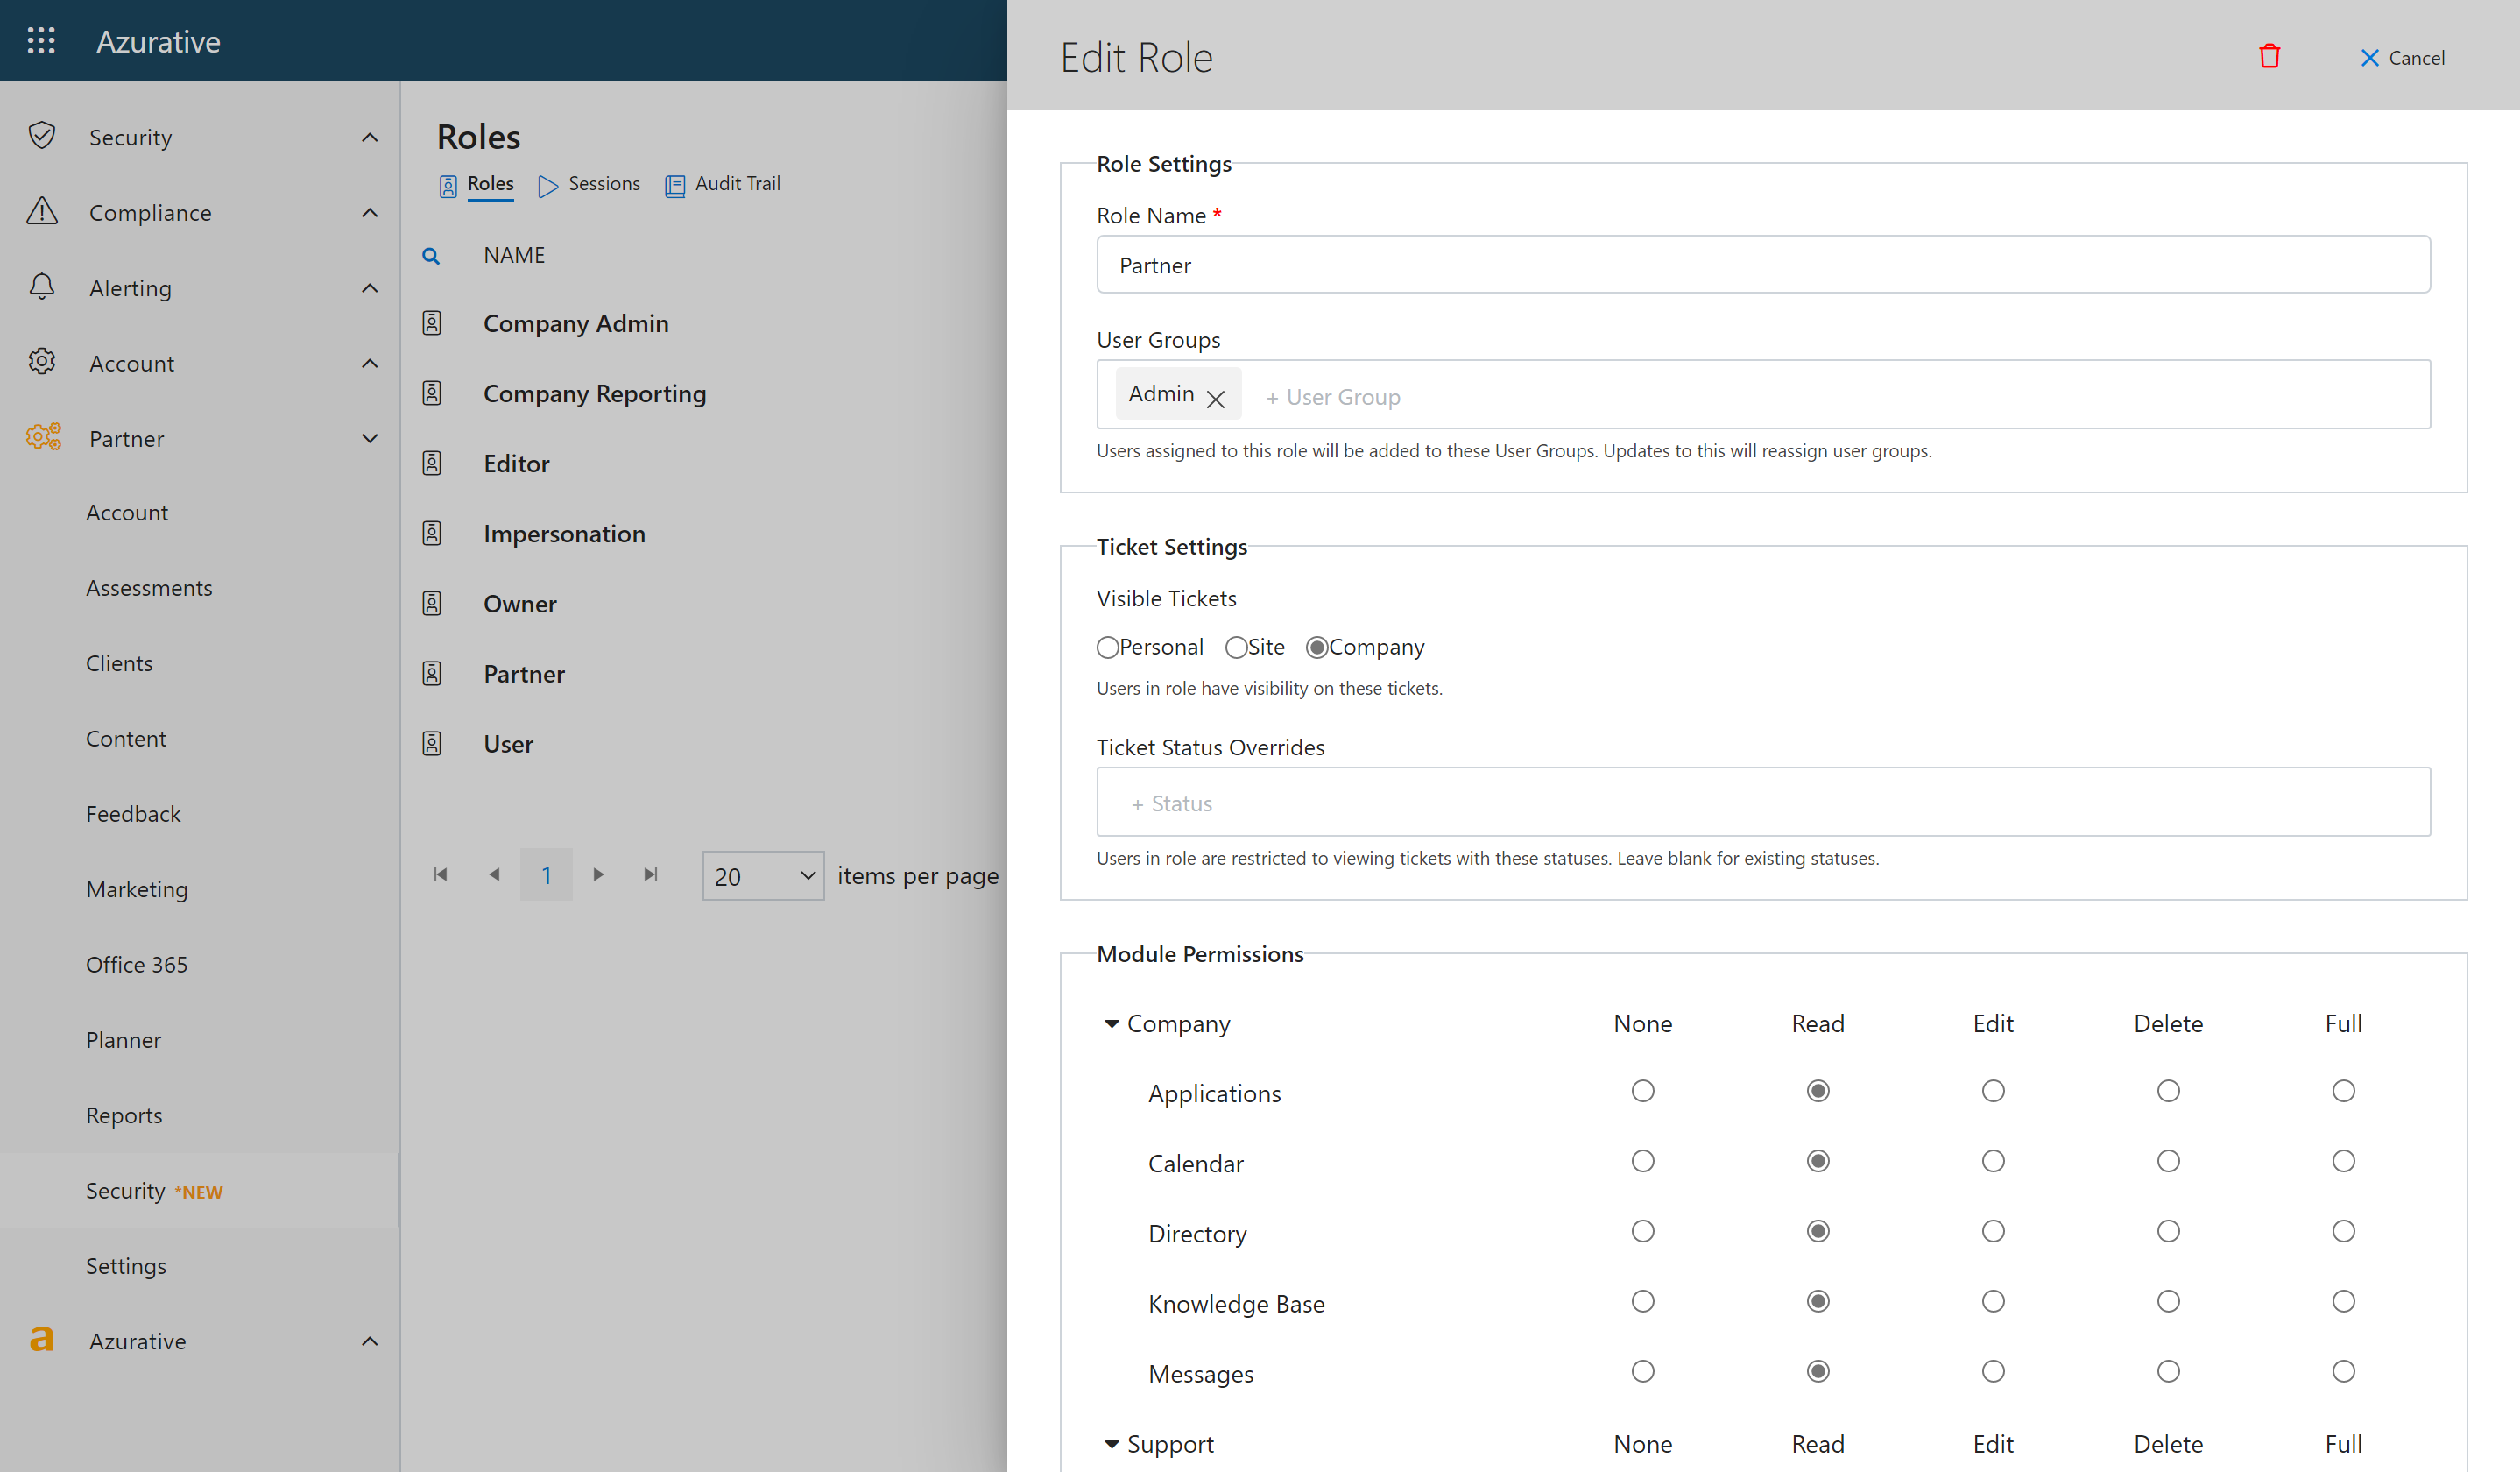
Task: Select Site visible tickets option
Action: point(1236,648)
